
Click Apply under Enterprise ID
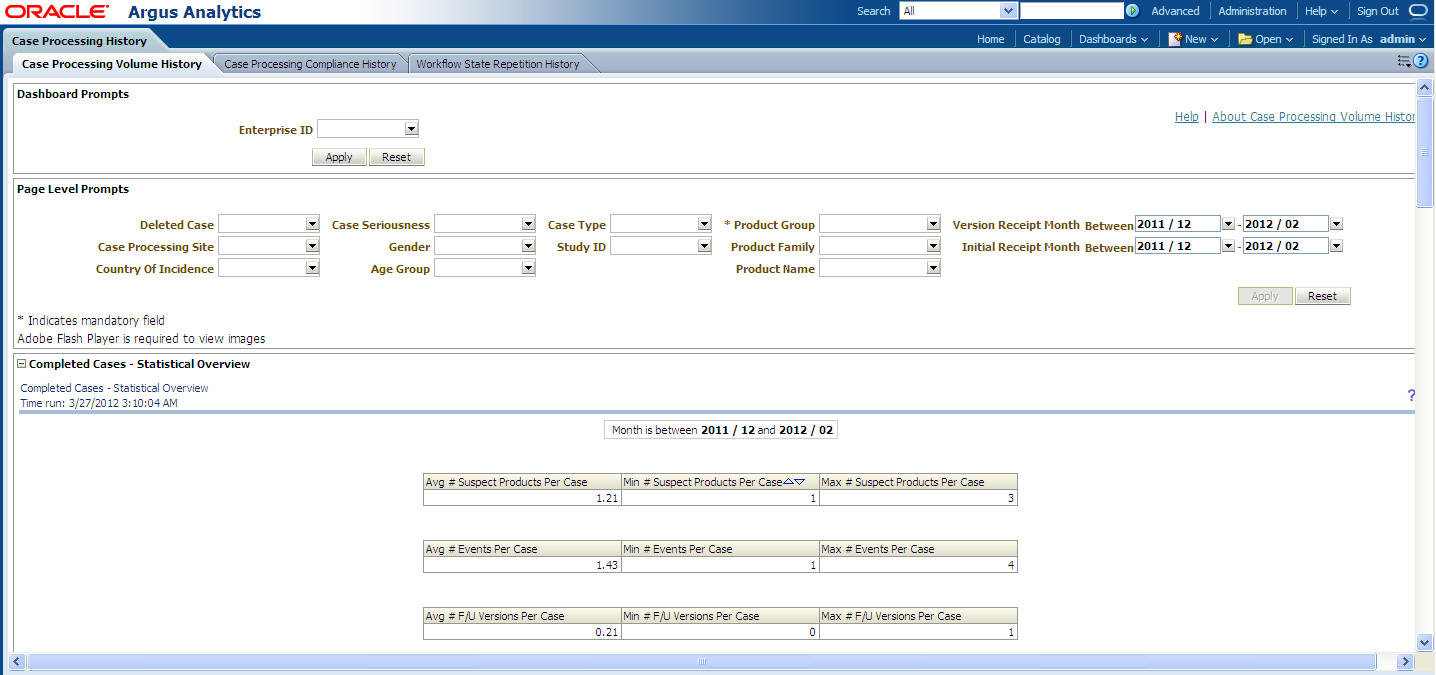click(x=339, y=157)
